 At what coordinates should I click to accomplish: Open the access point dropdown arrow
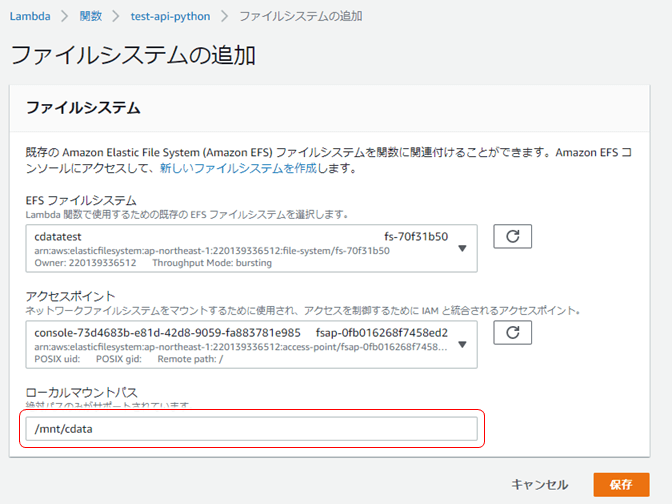tap(462, 345)
